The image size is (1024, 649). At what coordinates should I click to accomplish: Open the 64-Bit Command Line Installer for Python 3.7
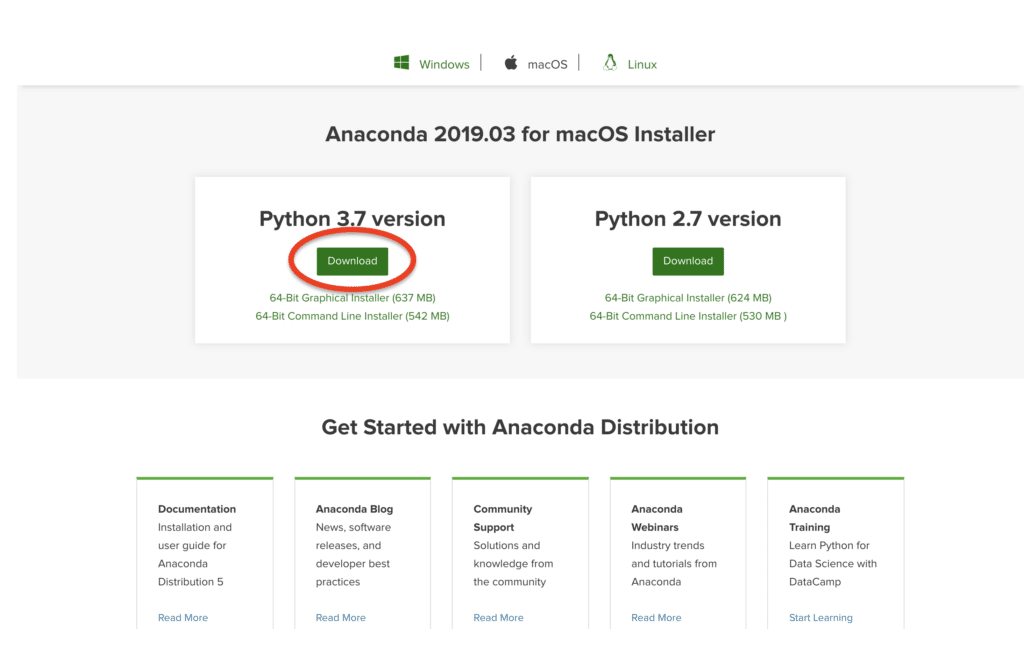pos(351,315)
